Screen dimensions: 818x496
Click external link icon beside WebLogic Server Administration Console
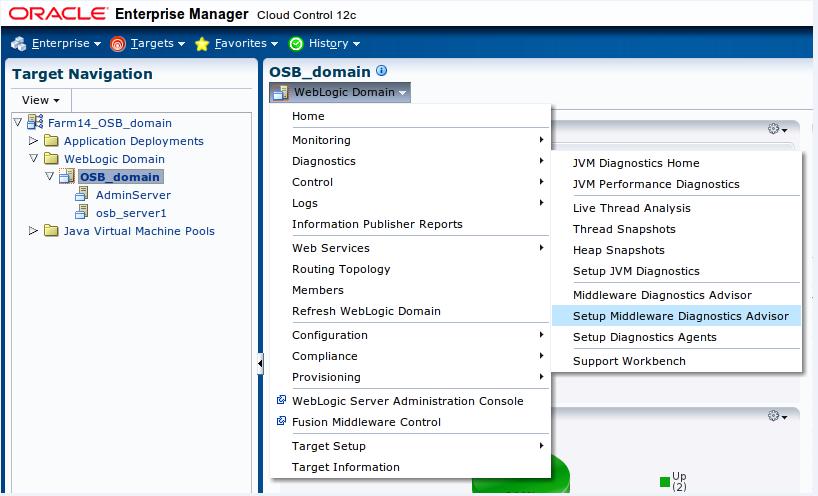281,400
